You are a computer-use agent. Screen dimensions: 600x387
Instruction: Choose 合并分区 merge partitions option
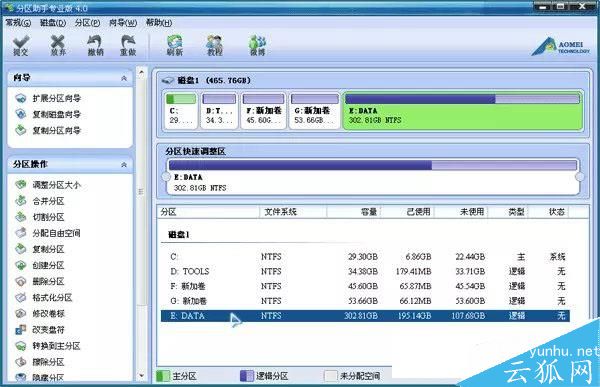[48, 201]
